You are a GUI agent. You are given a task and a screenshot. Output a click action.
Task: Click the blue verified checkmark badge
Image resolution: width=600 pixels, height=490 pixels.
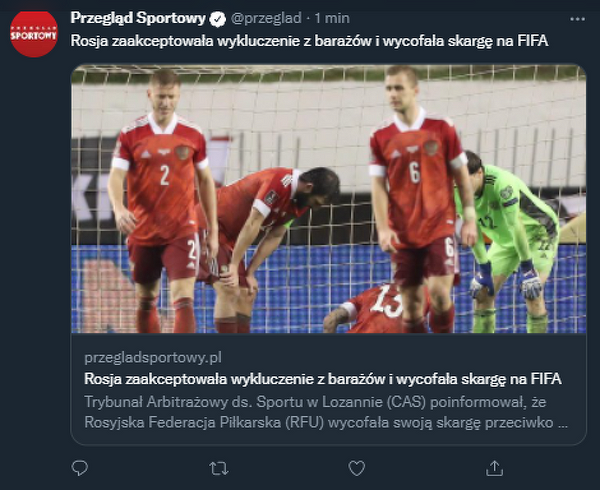[x=217, y=19]
